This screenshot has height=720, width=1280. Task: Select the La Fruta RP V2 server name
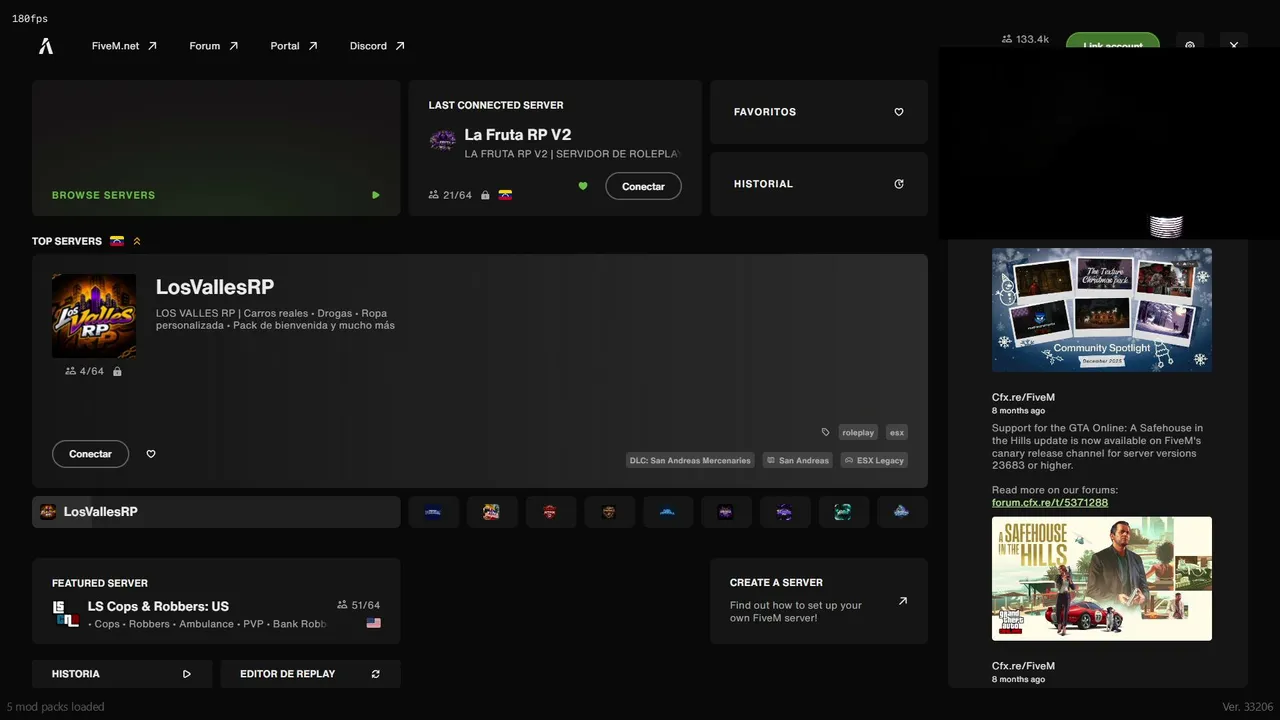pos(518,135)
